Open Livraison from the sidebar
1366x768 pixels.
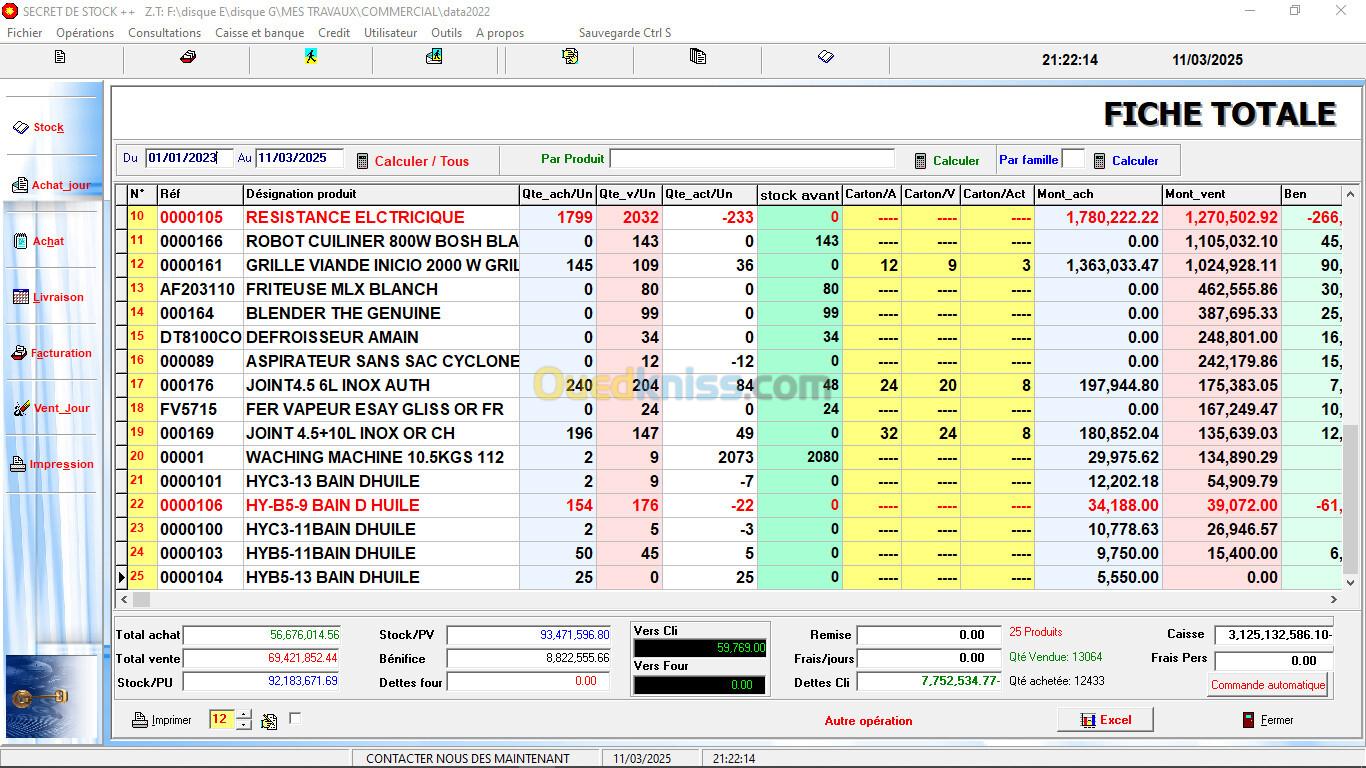click(57, 297)
